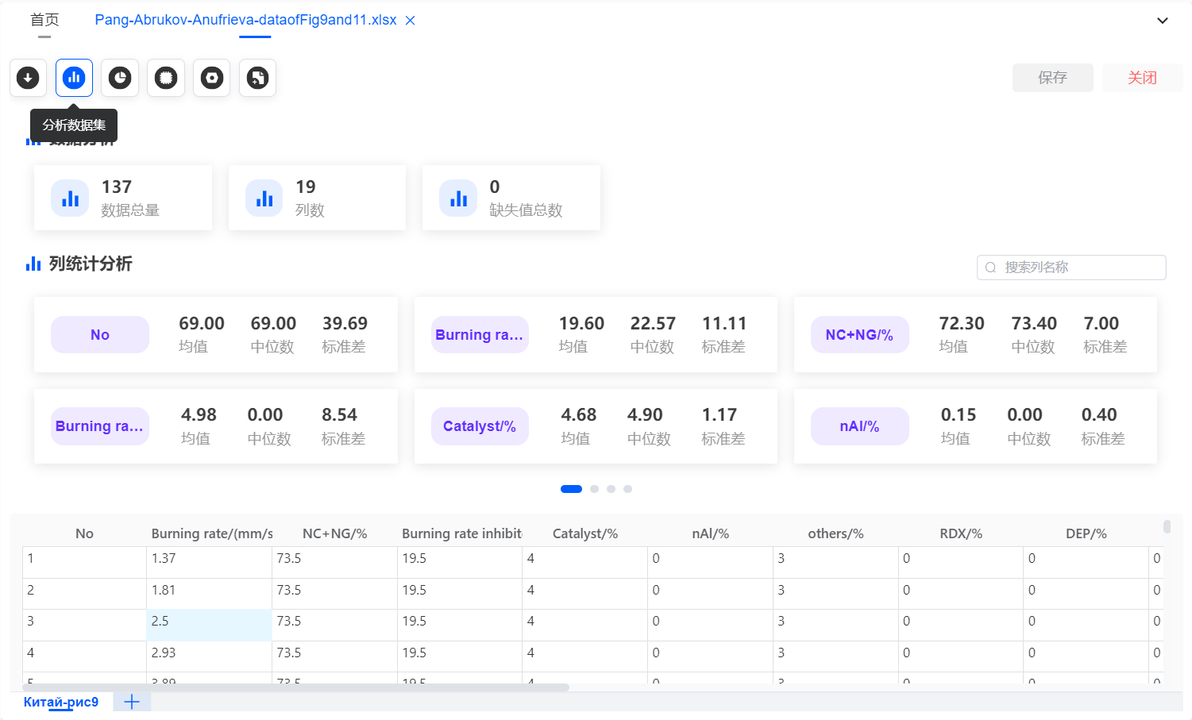Select the Catalyst/% column tag

(480, 426)
